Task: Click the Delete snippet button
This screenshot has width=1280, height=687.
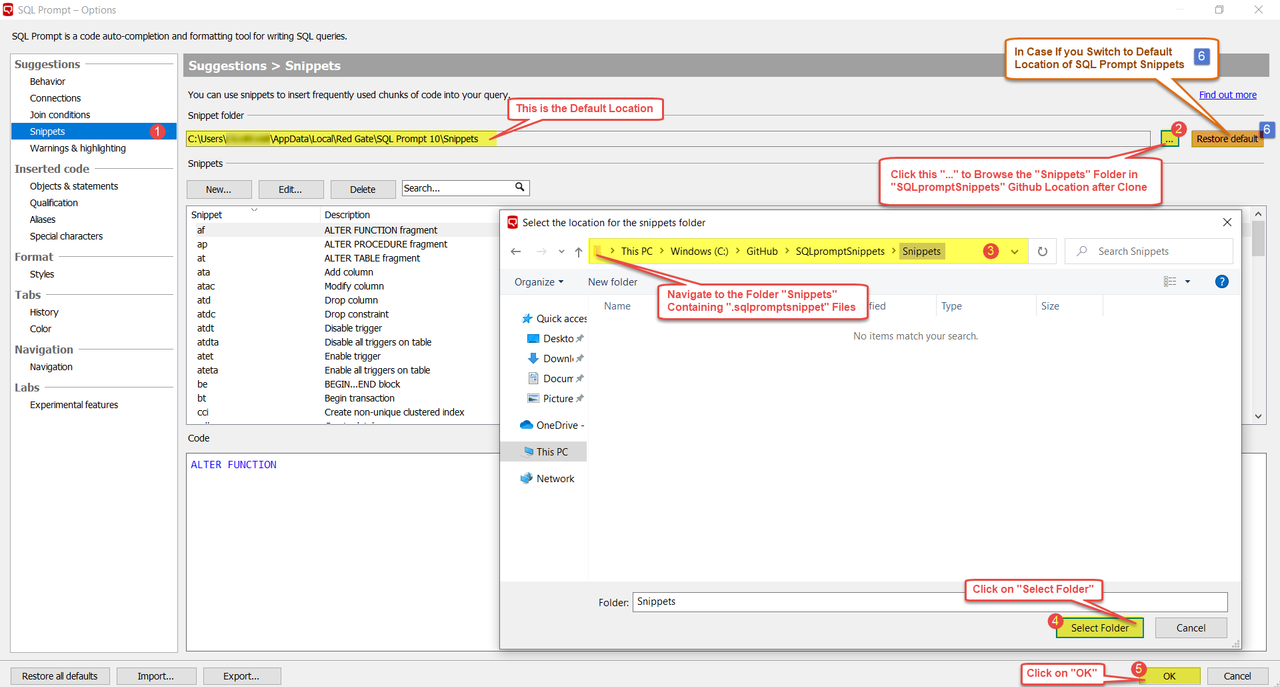Action: [362, 189]
